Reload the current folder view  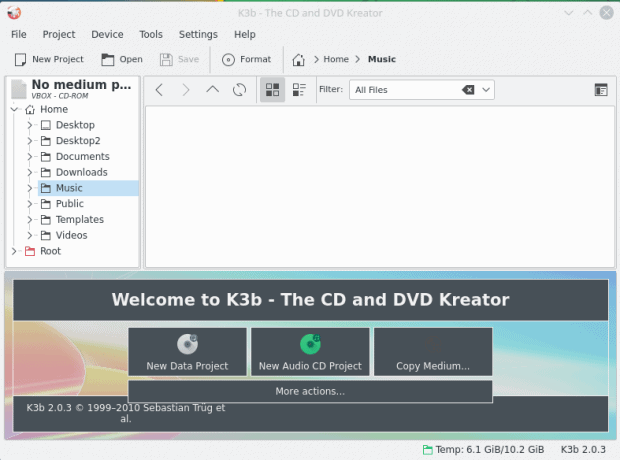[x=239, y=90]
